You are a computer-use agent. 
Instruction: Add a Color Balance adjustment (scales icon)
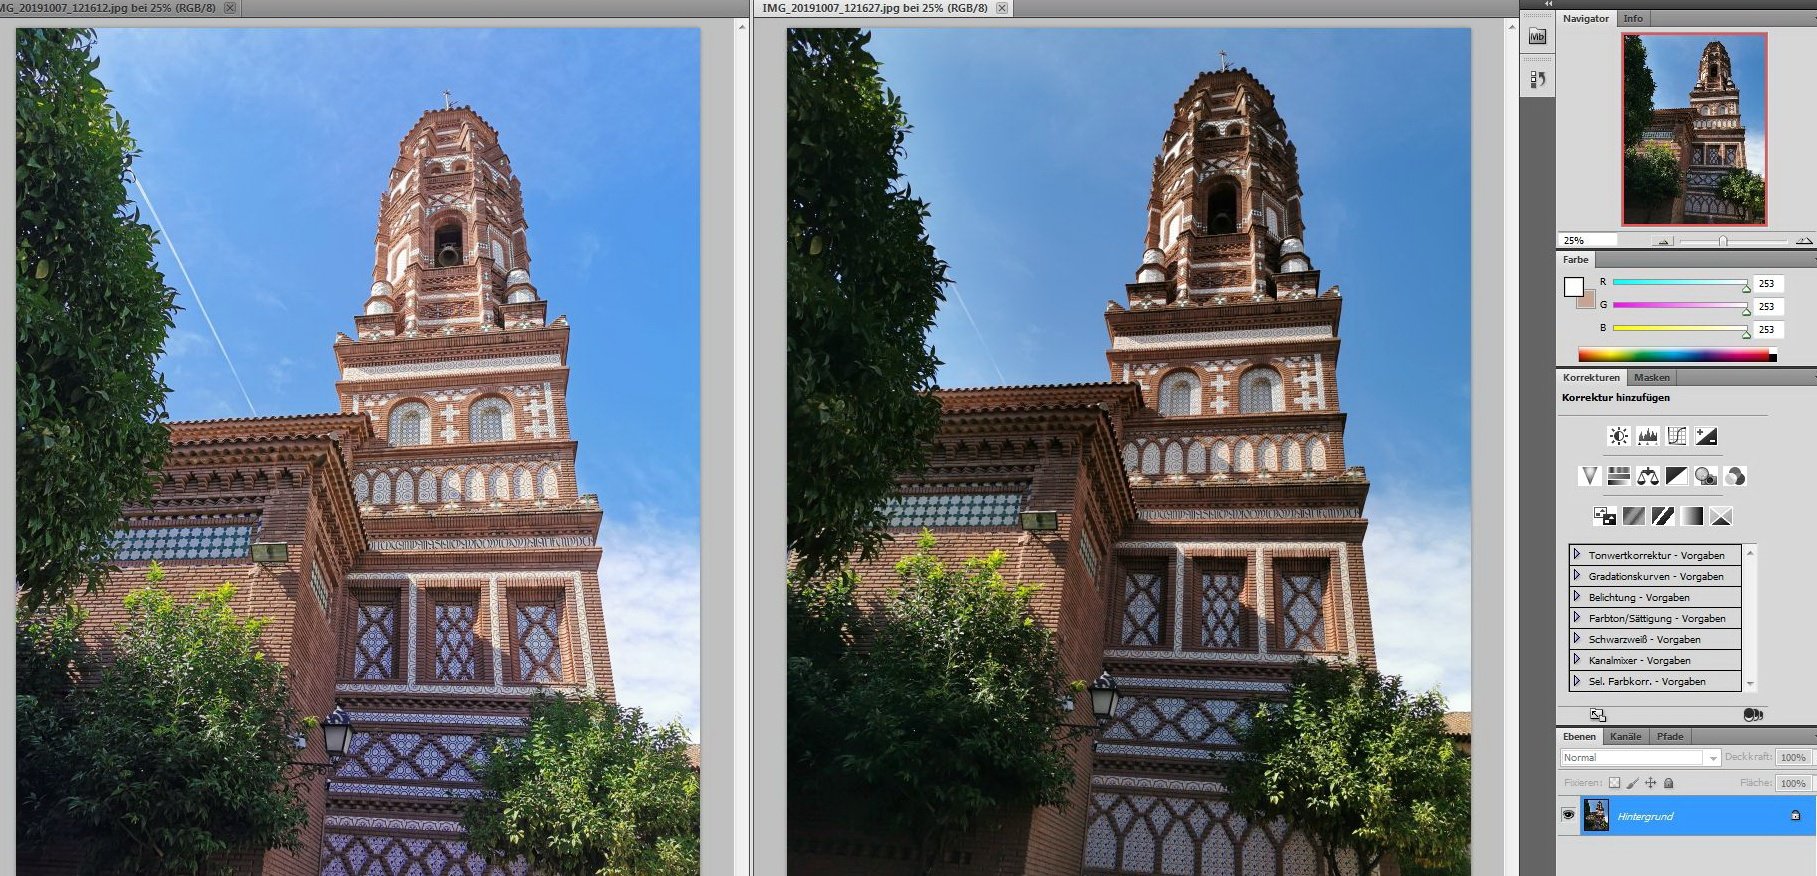tap(1647, 476)
